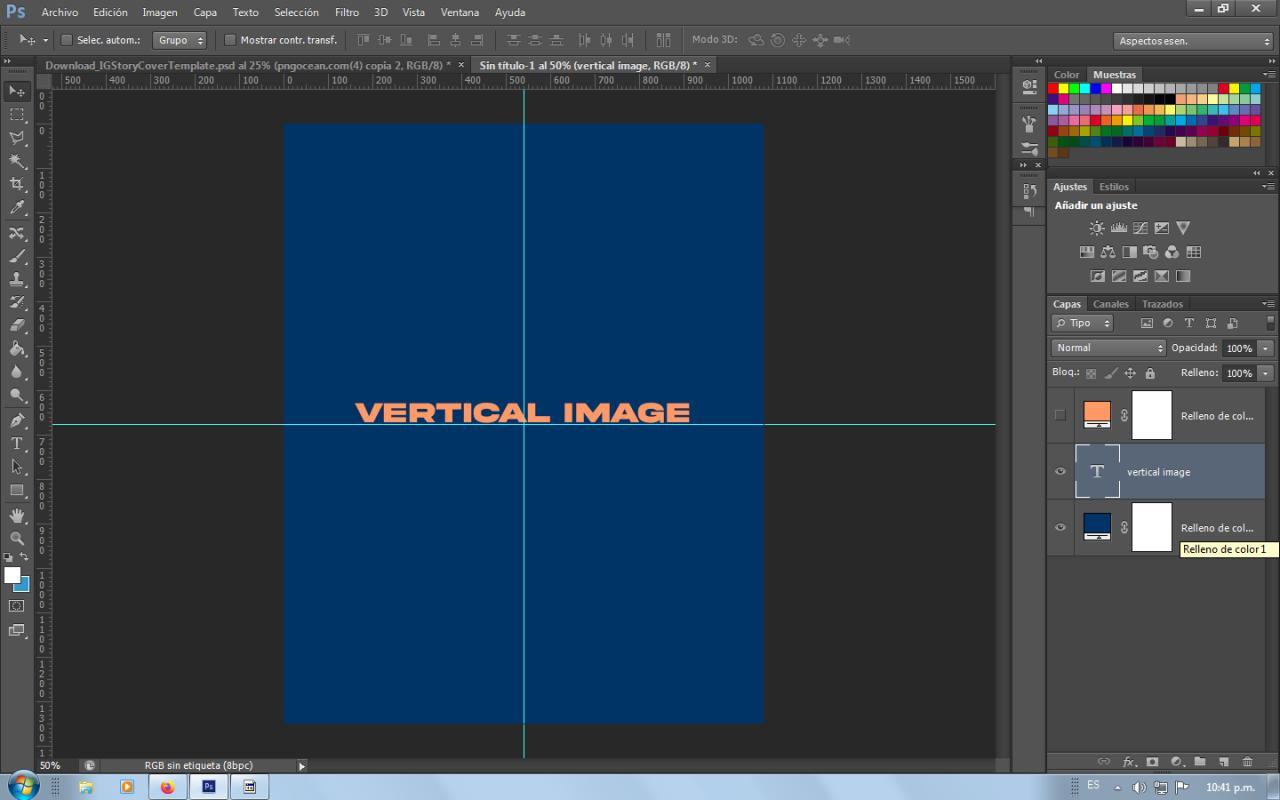Open the Filtro menu
Screen dimensions: 1280x800
[x=346, y=12]
